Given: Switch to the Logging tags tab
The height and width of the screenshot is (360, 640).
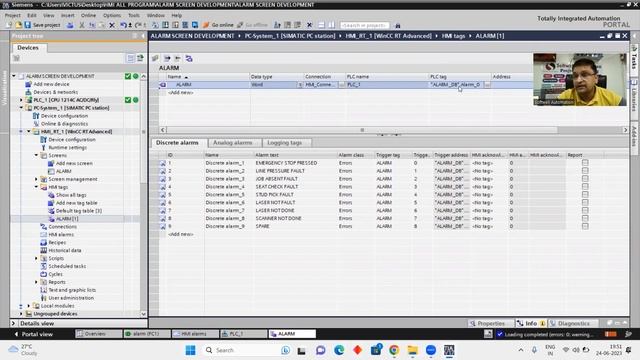Looking at the screenshot, I should point(284,143).
